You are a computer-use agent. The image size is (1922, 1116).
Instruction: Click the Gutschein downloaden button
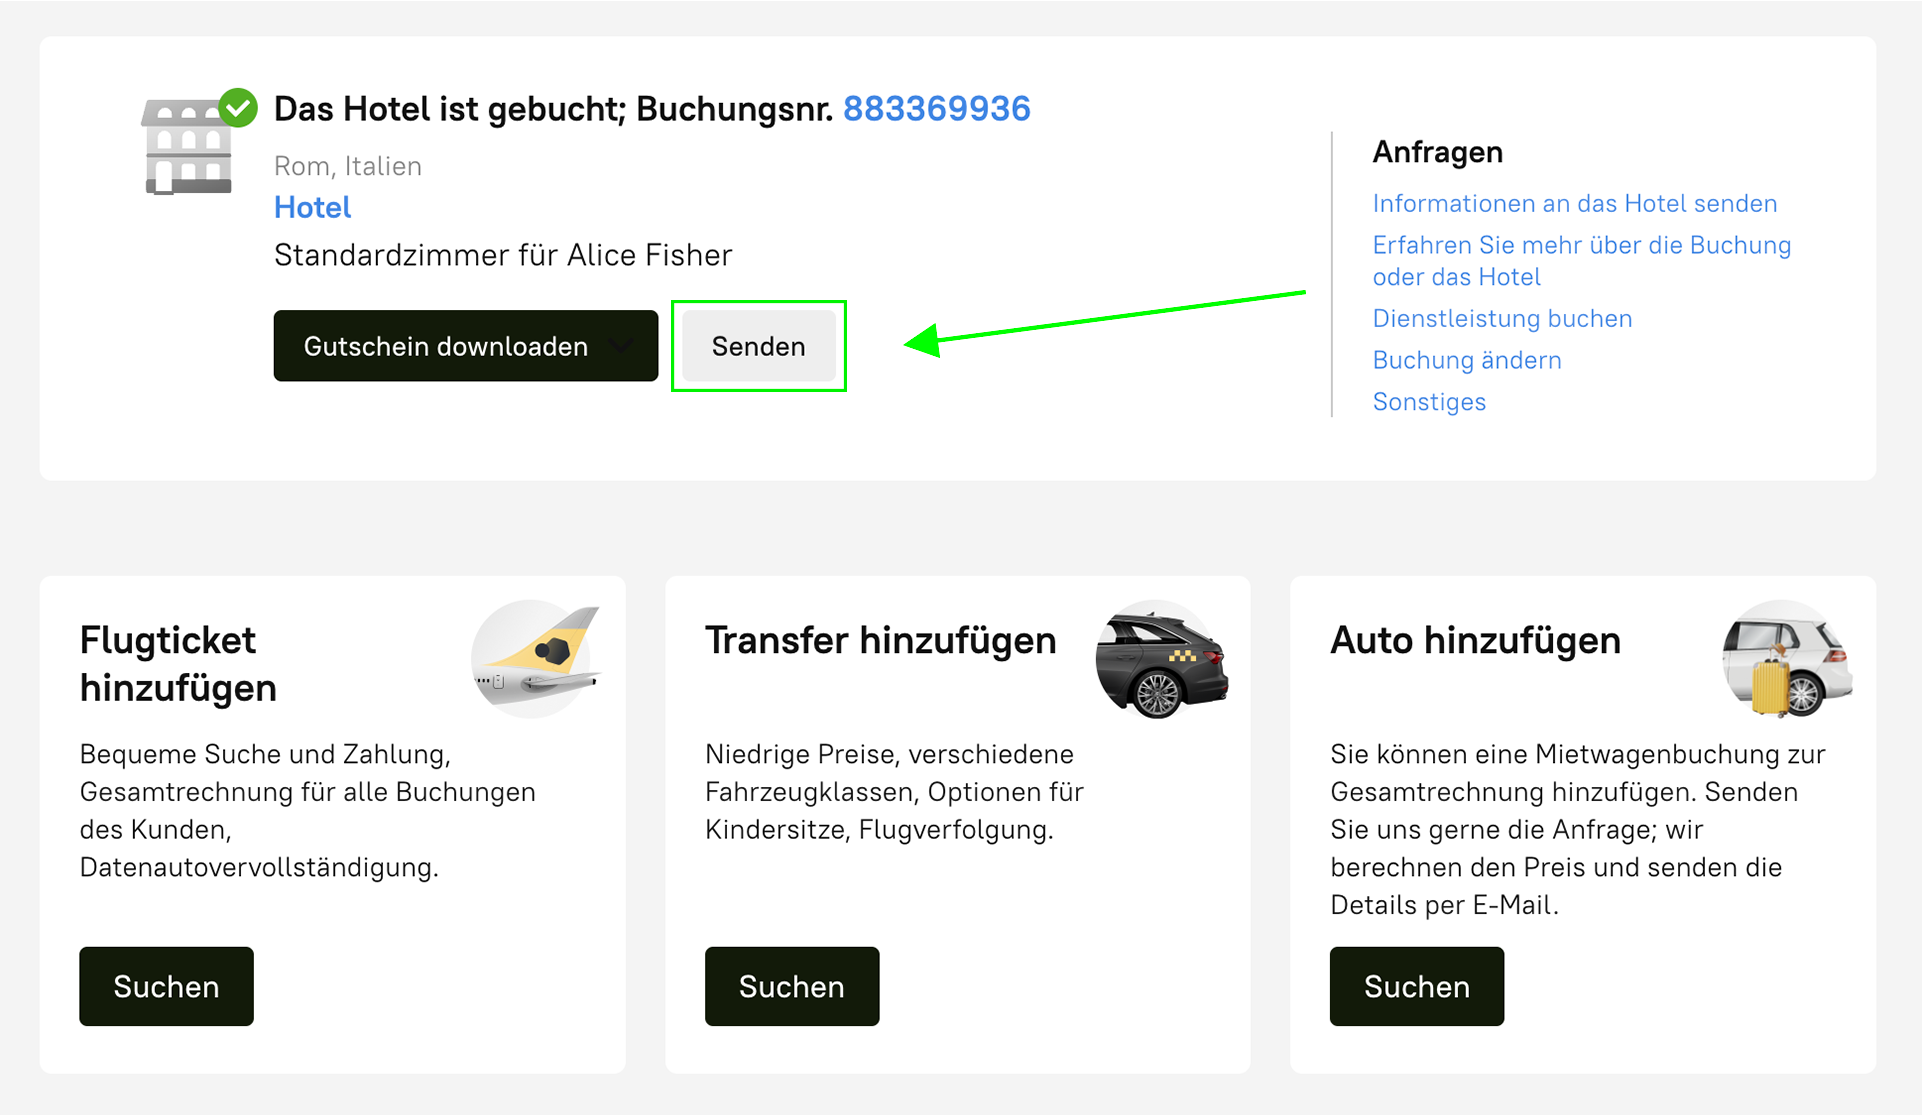coord(445,346)
